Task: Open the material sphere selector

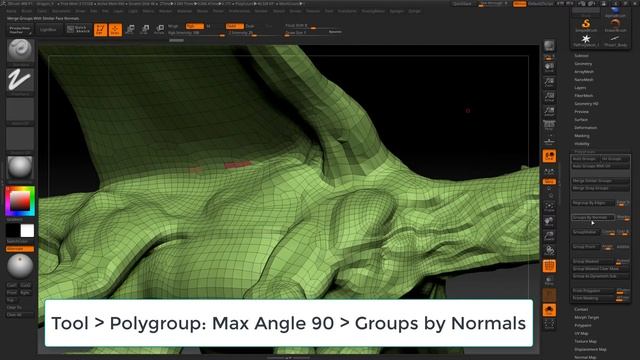Action: pyautogui.click(x=20, y=168)
